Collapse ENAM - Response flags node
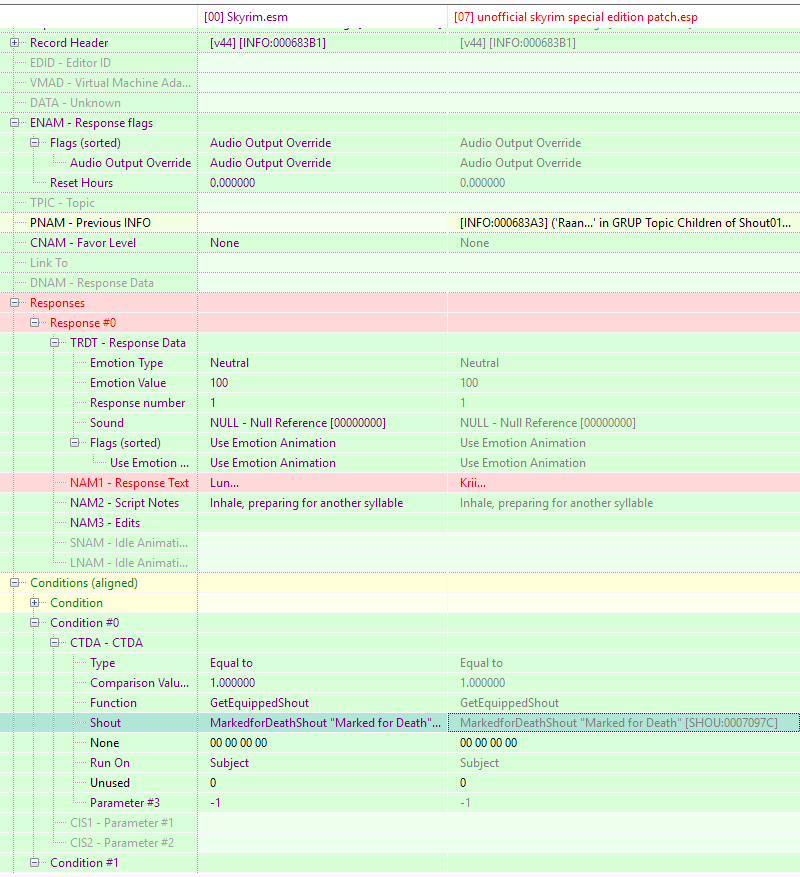The height and width of the screenshot is (877, 800). [15, 123]
